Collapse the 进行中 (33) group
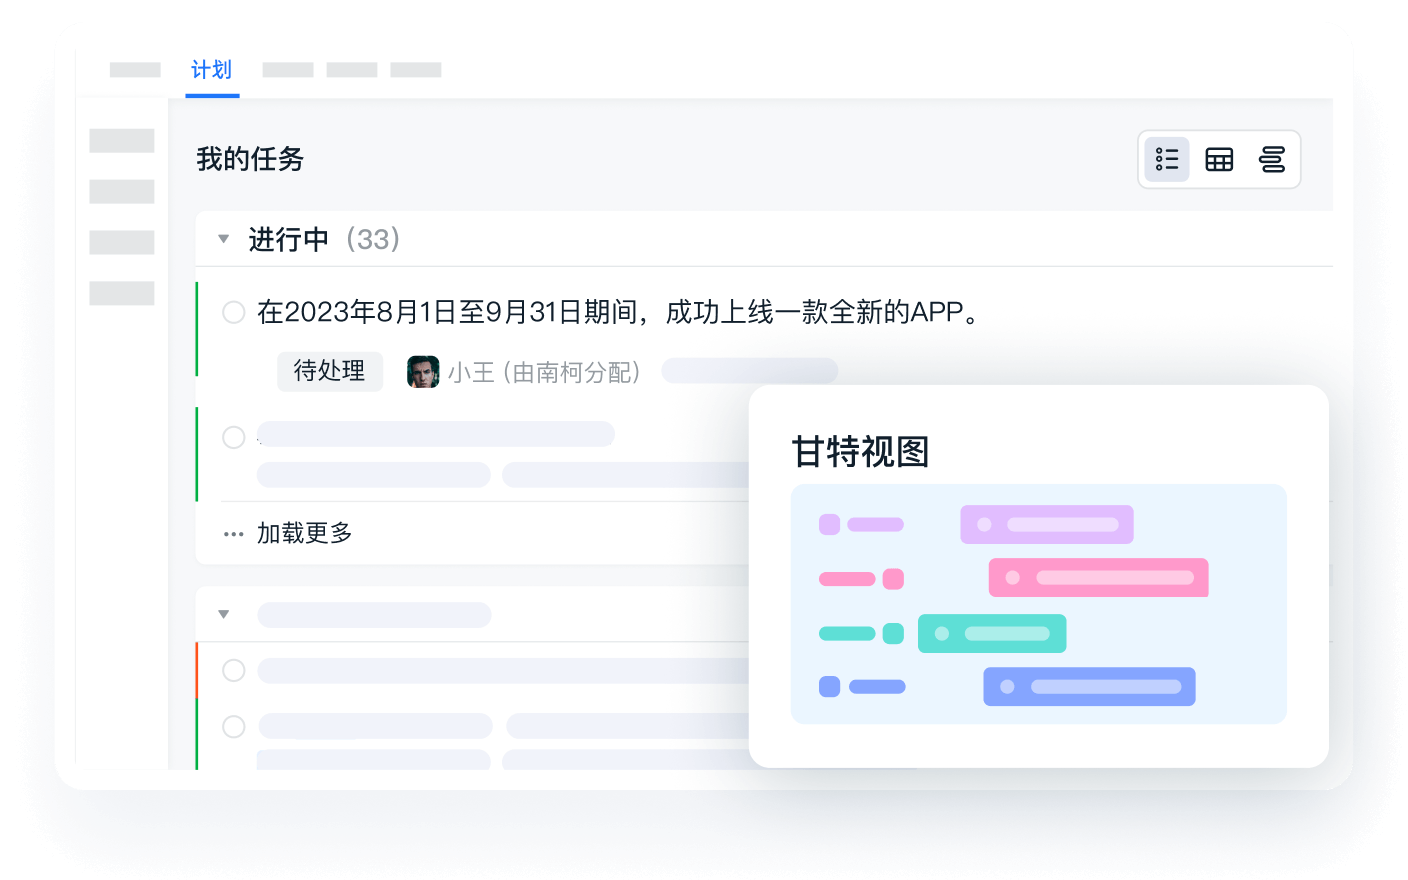The image size is (1408, 880). (x=224, y=239)
